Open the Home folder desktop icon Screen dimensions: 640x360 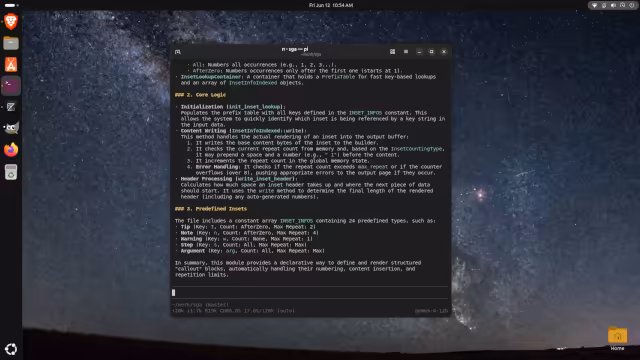617,338
